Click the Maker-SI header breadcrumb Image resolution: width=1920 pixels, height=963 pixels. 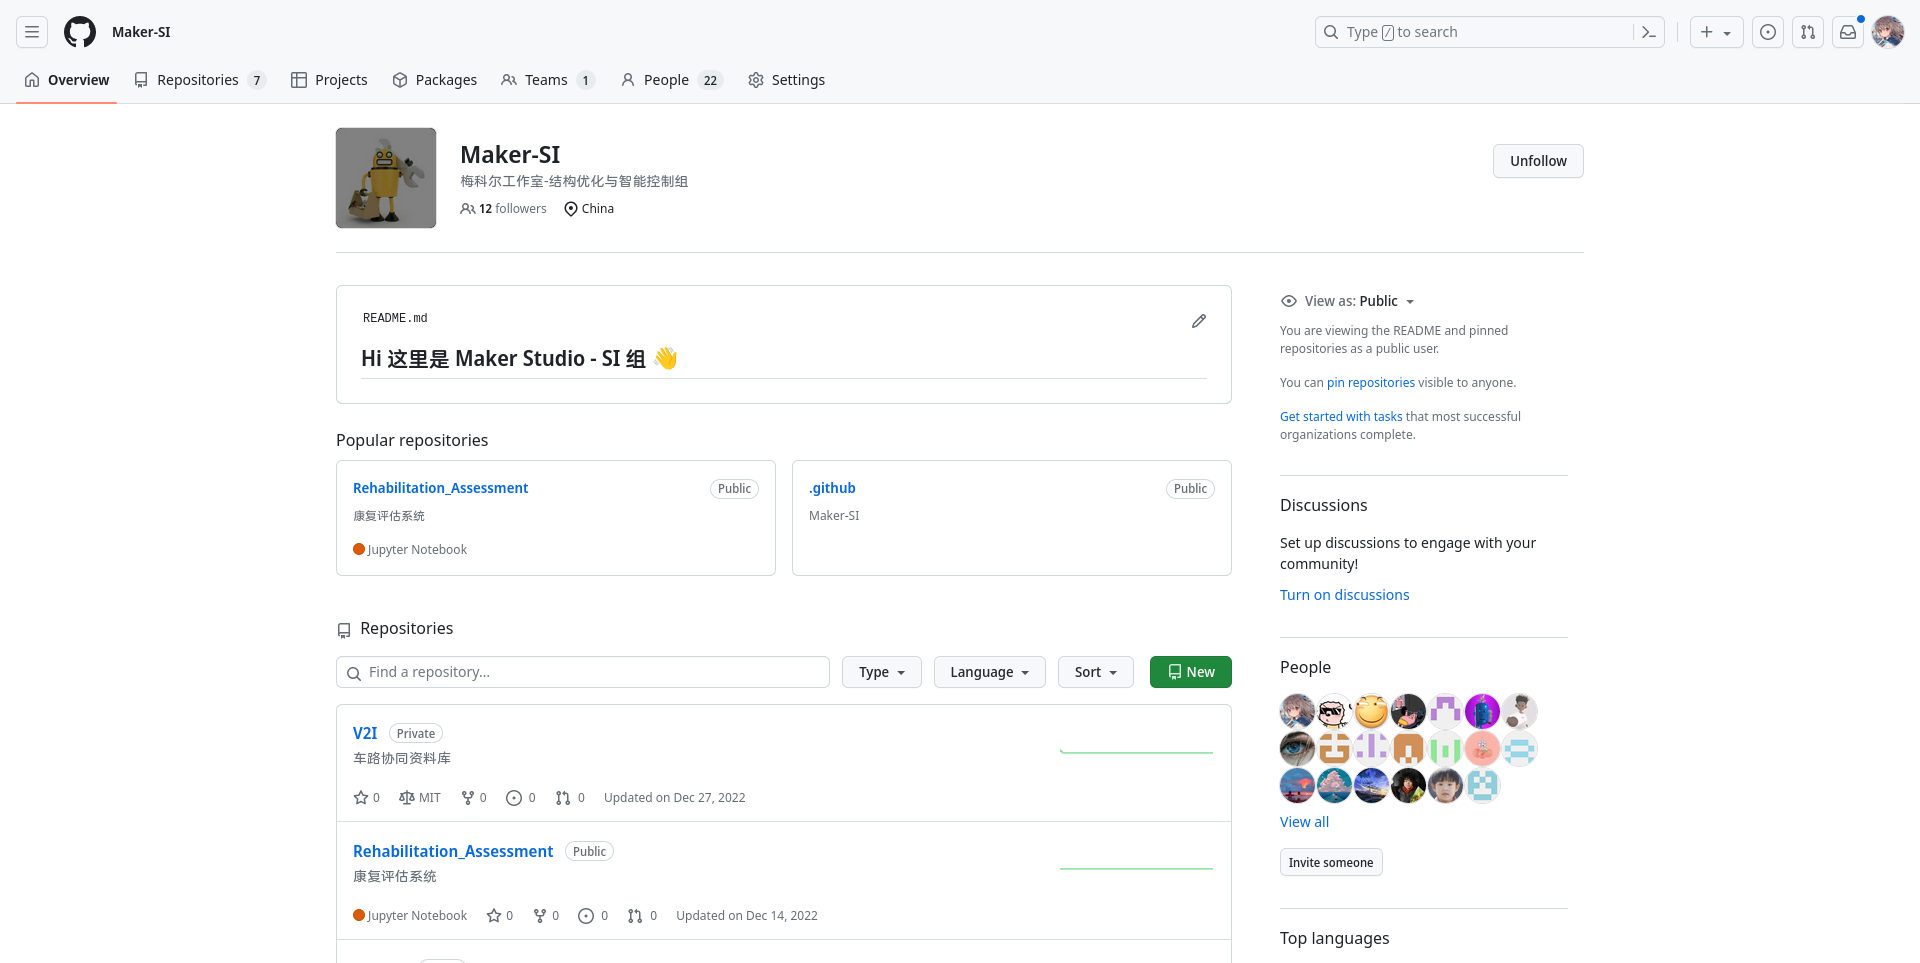pos(141,32)
